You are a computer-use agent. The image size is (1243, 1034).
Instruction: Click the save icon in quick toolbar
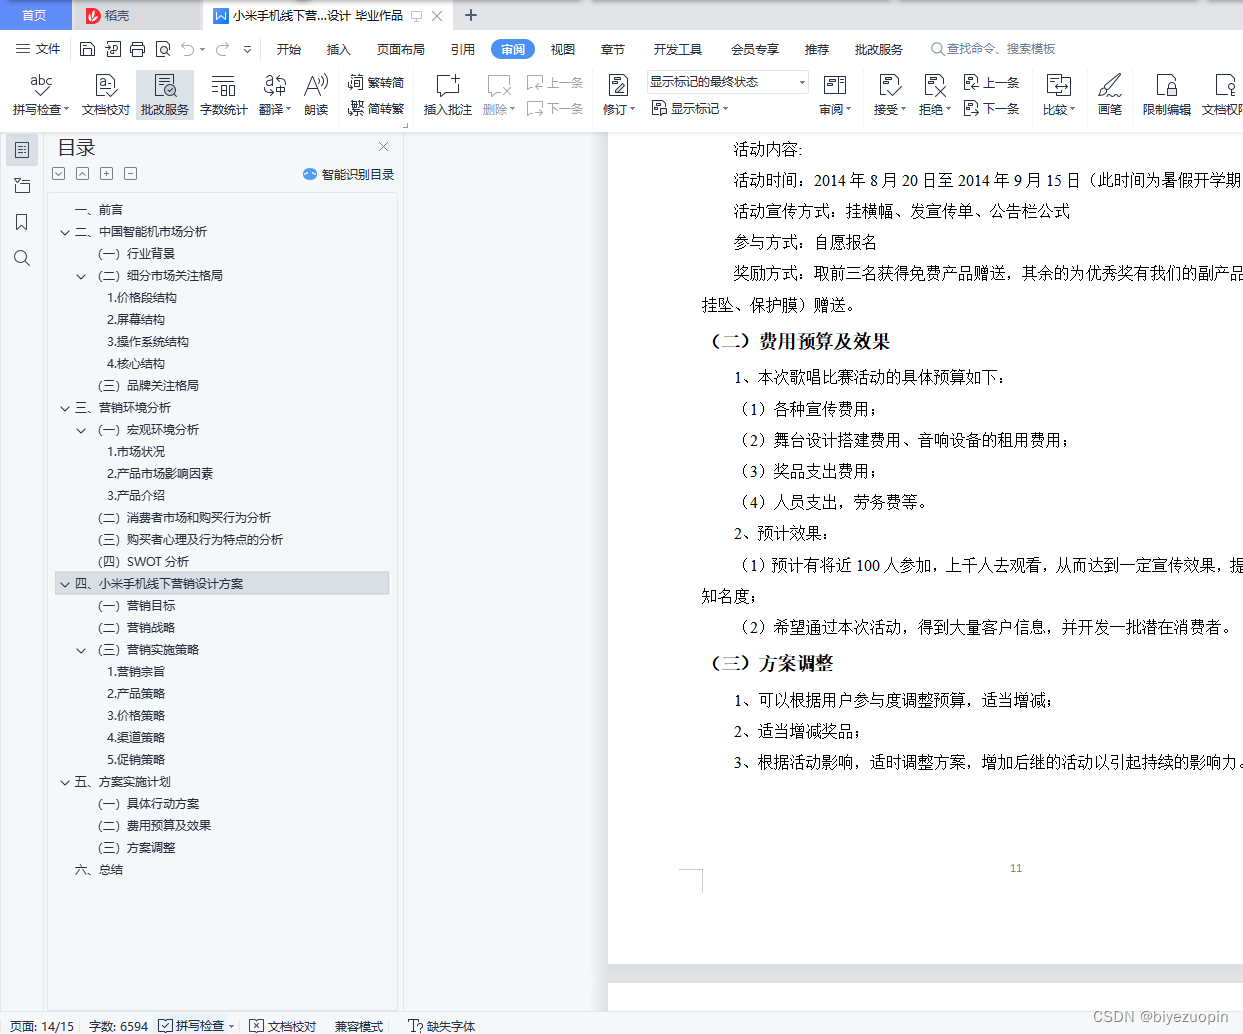click(87, 49)
